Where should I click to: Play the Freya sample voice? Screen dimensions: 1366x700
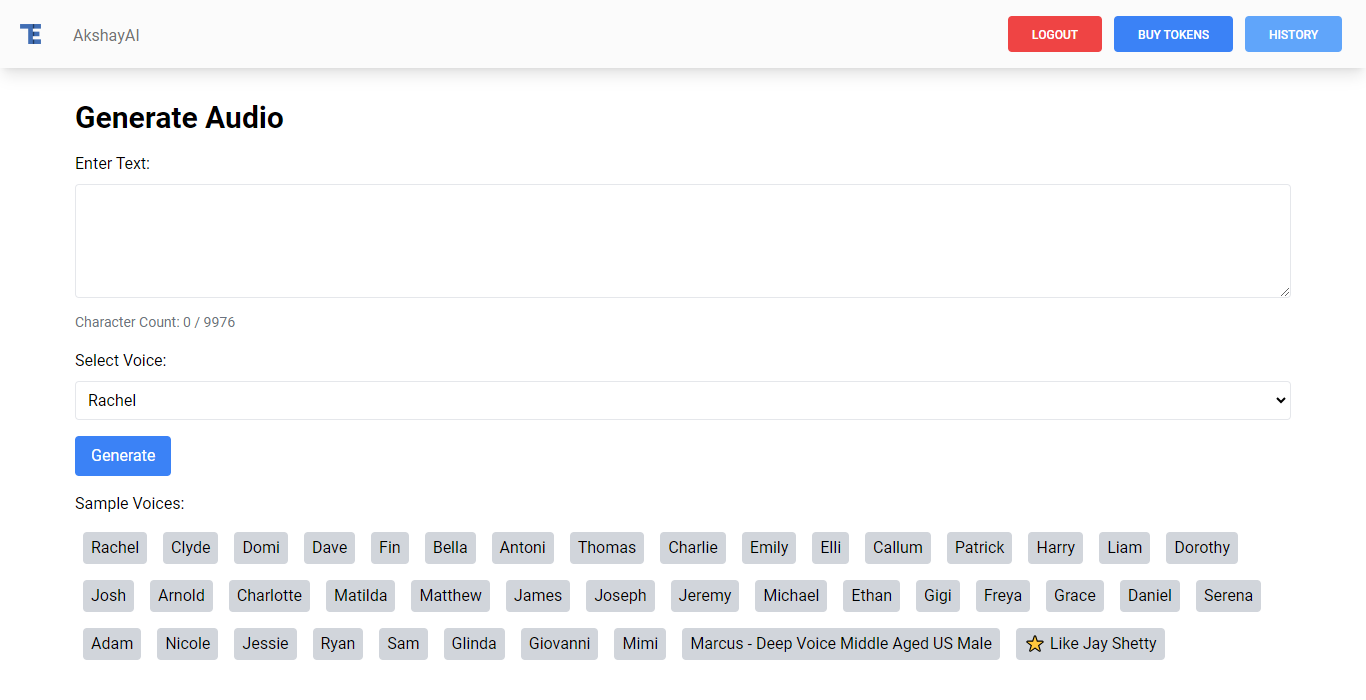click(x=1002, y=596)
